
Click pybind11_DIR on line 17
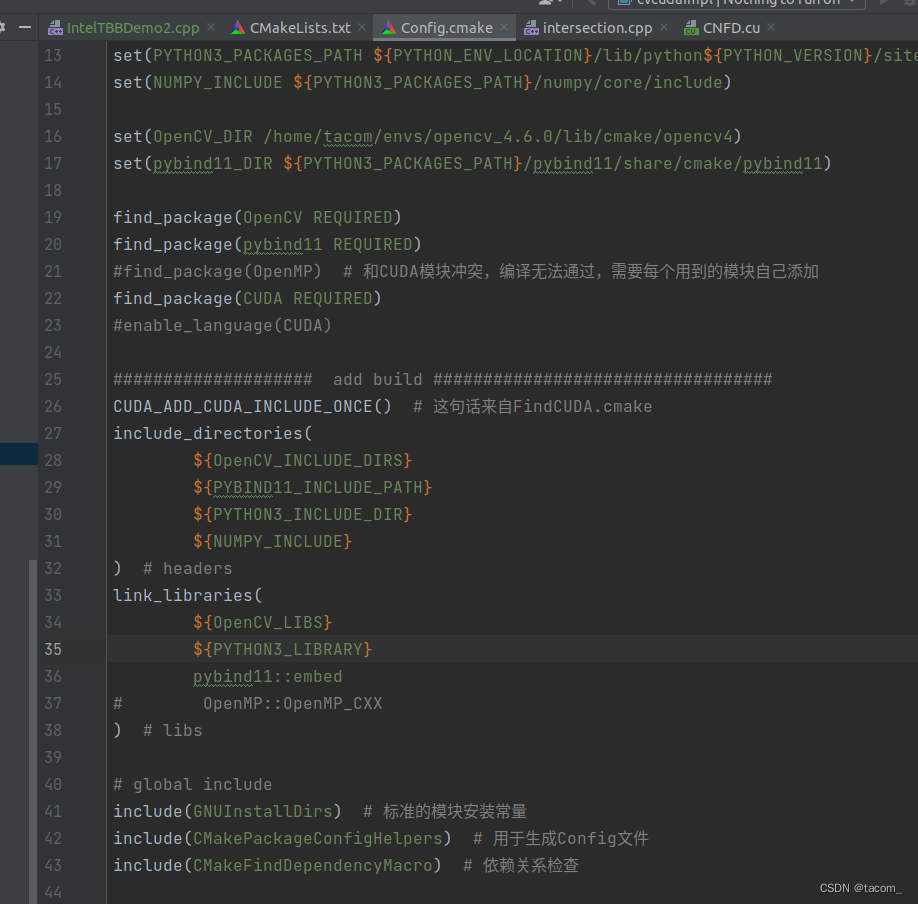213,163
